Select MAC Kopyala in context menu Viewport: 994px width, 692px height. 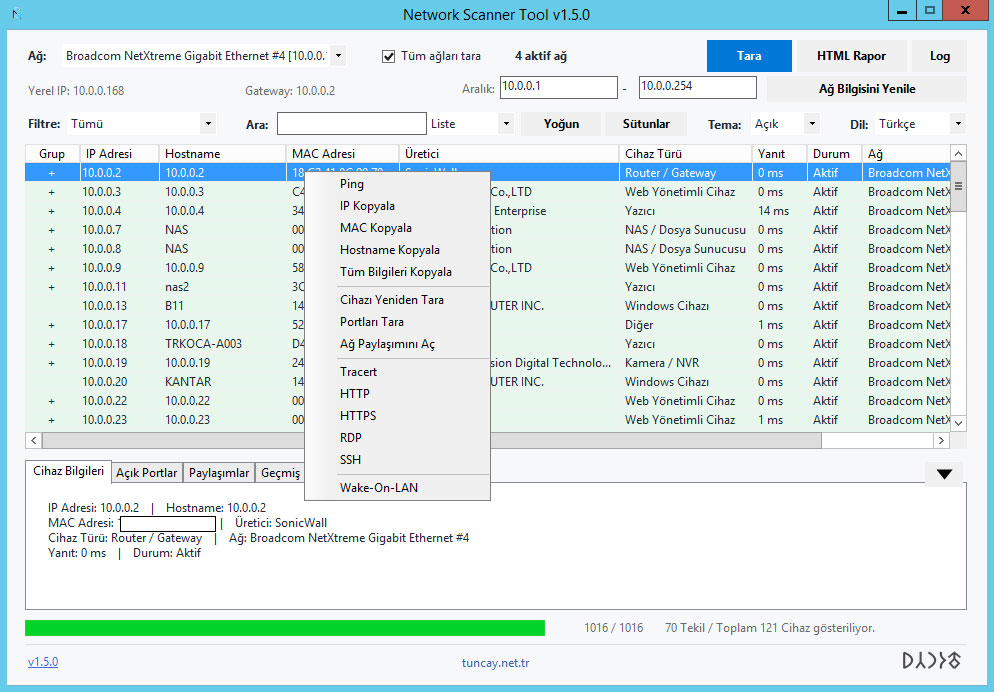pyautogui.click(x=397, y=227)
